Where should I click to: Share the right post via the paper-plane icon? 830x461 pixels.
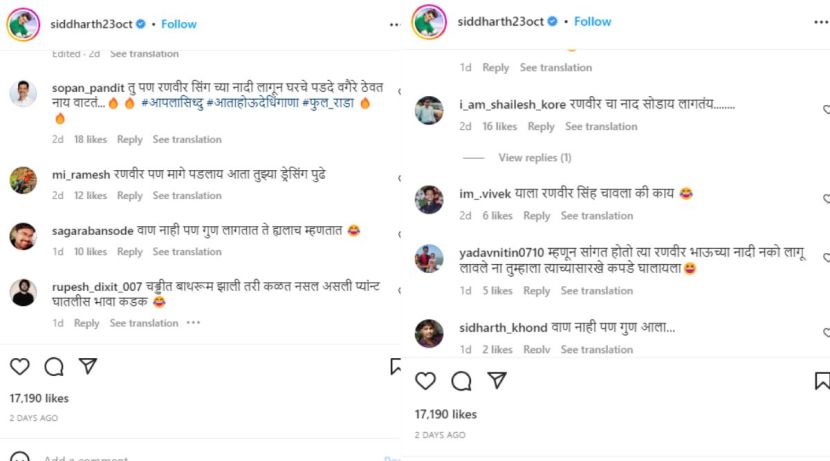(496, 381)
